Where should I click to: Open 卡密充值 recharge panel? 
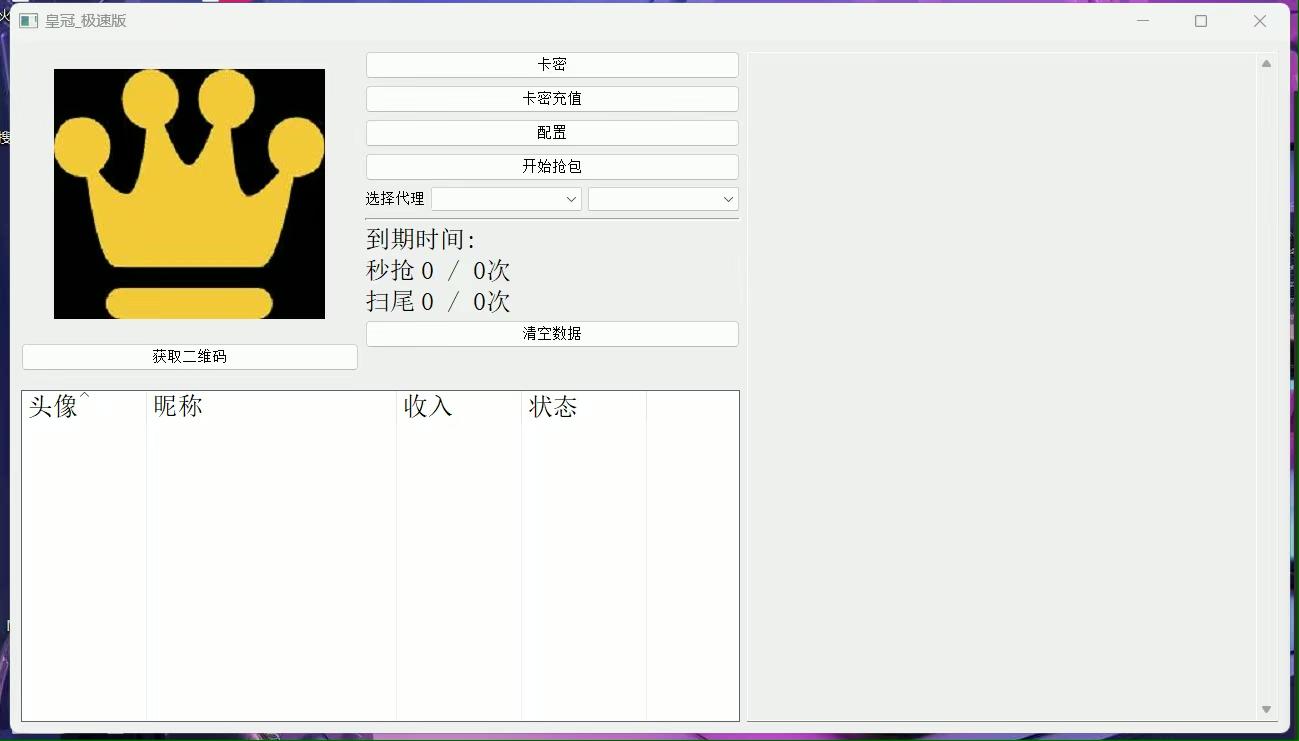click(552, 98)
